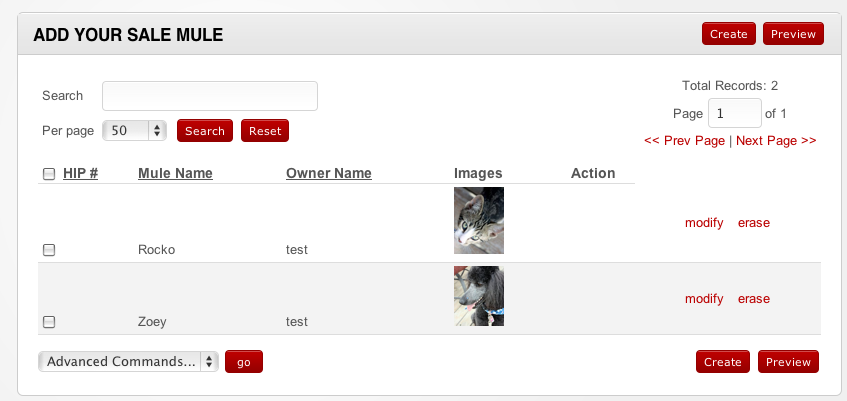Expand the Advanced Commands dropdown

(x=128, y=362)
